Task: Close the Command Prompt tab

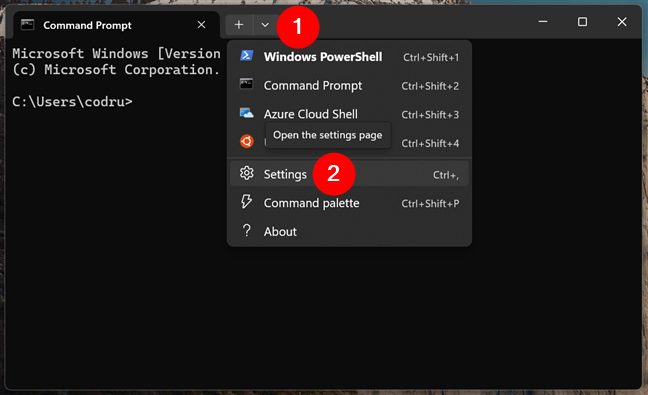Action: point(201,25)
